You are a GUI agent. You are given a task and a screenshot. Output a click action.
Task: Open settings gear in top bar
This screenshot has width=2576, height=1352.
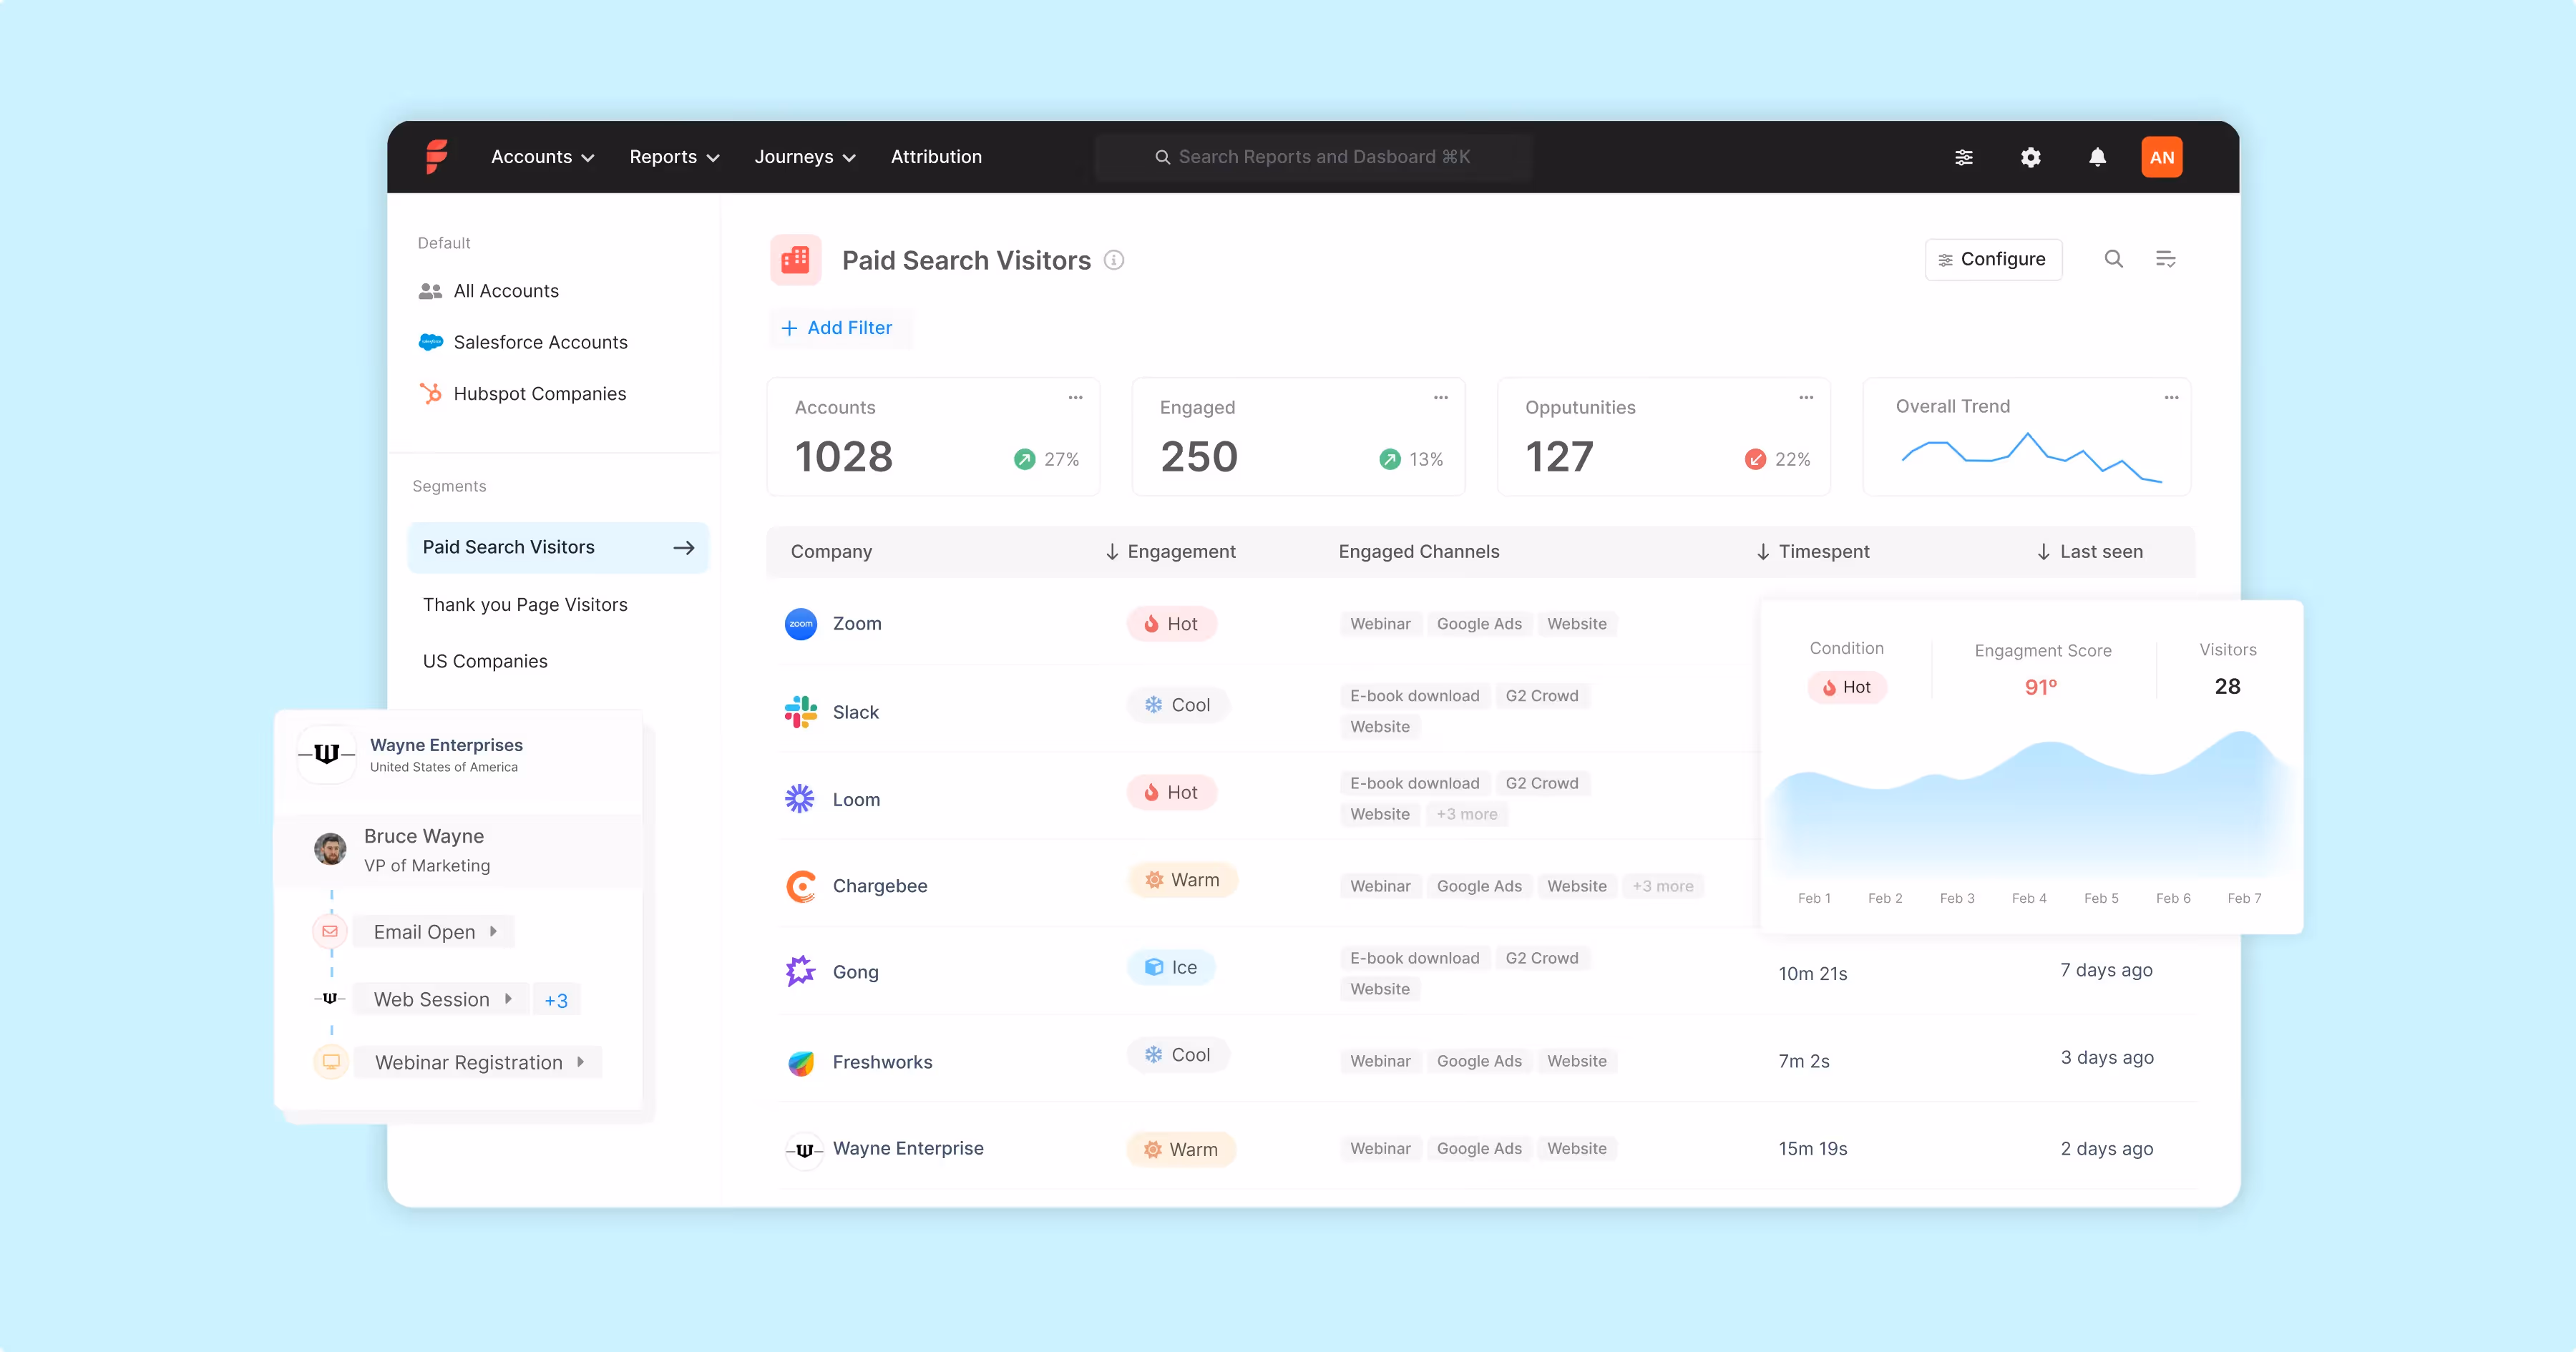point(2030,157)
